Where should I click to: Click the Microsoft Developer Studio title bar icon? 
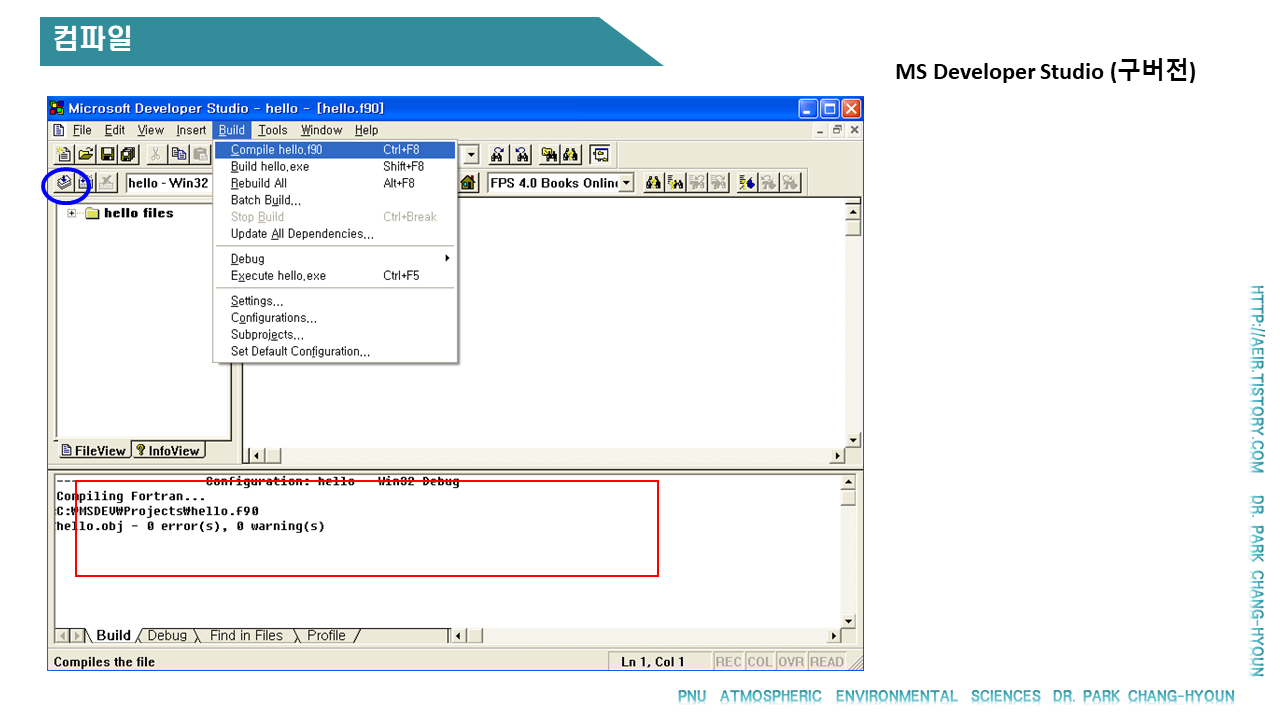(58, 108)
